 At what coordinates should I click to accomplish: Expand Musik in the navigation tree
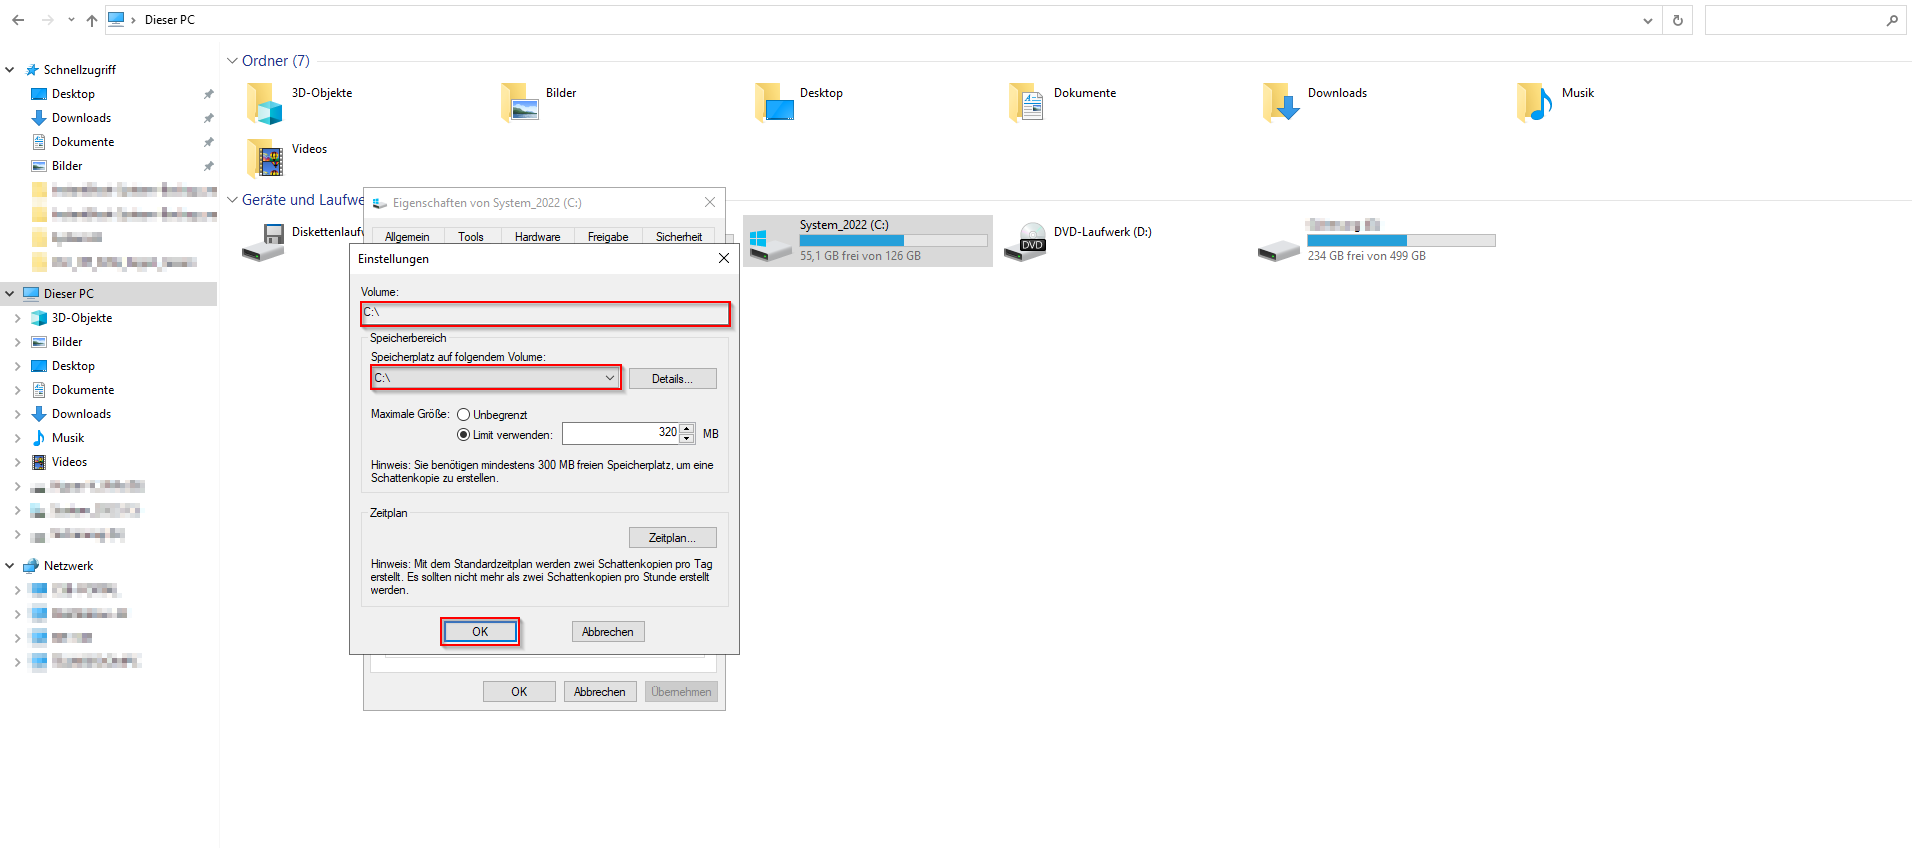tap(17, 438)
